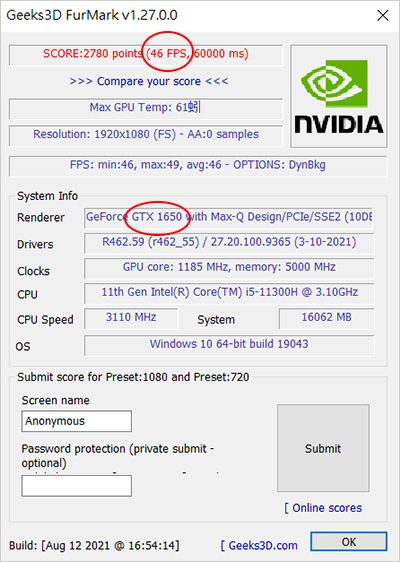400x562 pixels.
Task: Click the Resolution 1920x1080 field
Action: [146, 135]
